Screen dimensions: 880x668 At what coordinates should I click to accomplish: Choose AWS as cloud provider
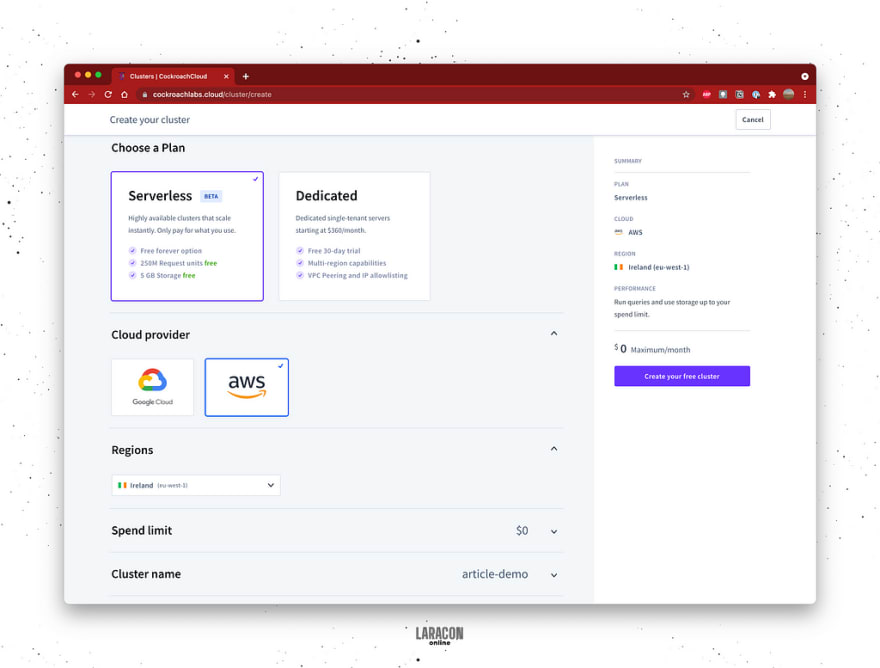(x=246, y=387)
